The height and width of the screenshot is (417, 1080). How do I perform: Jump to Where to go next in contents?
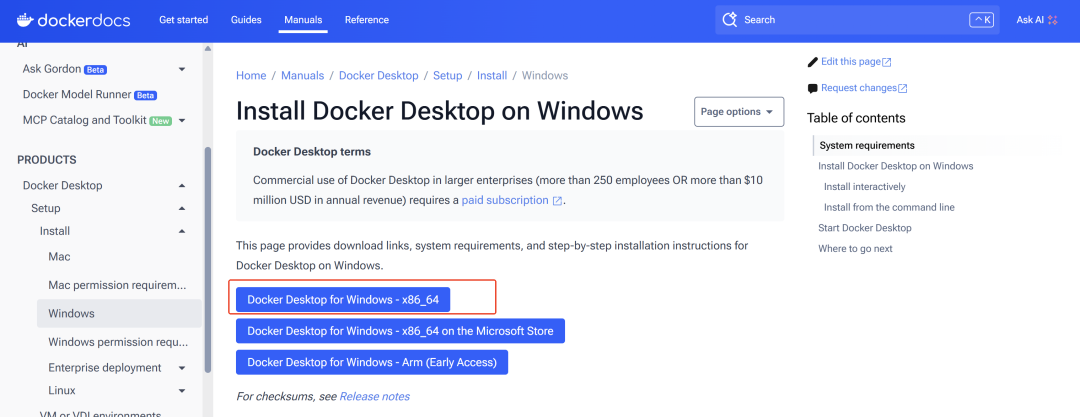point(855,249)
